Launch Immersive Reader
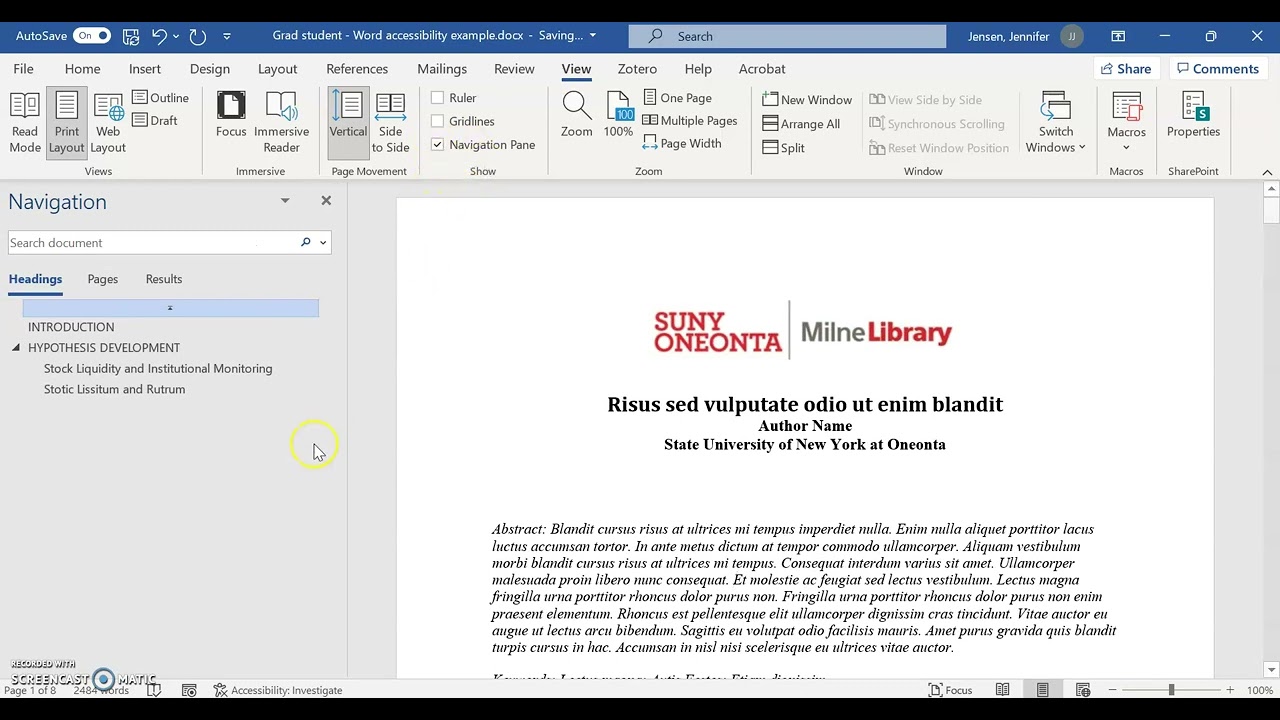 coord(281,122)
